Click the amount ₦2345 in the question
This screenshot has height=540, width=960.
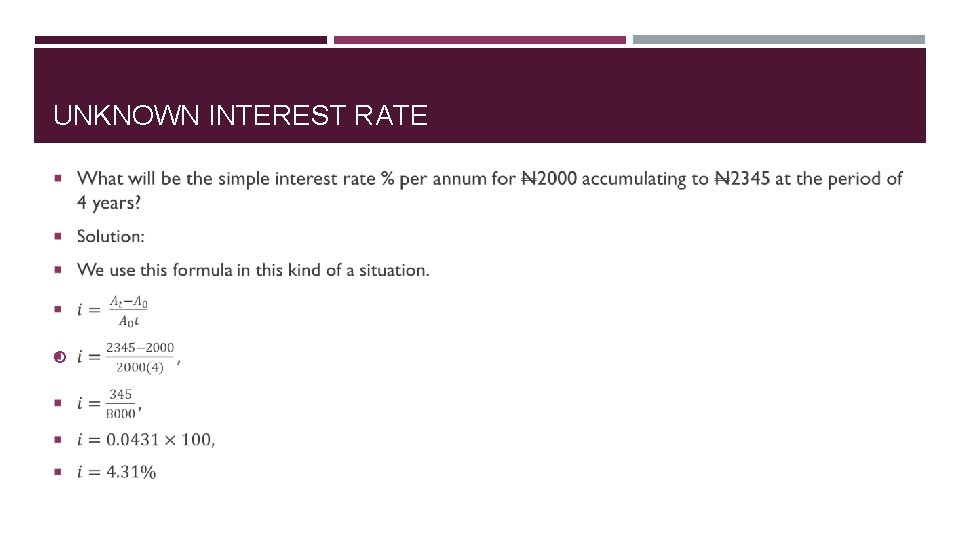(741, 179)
